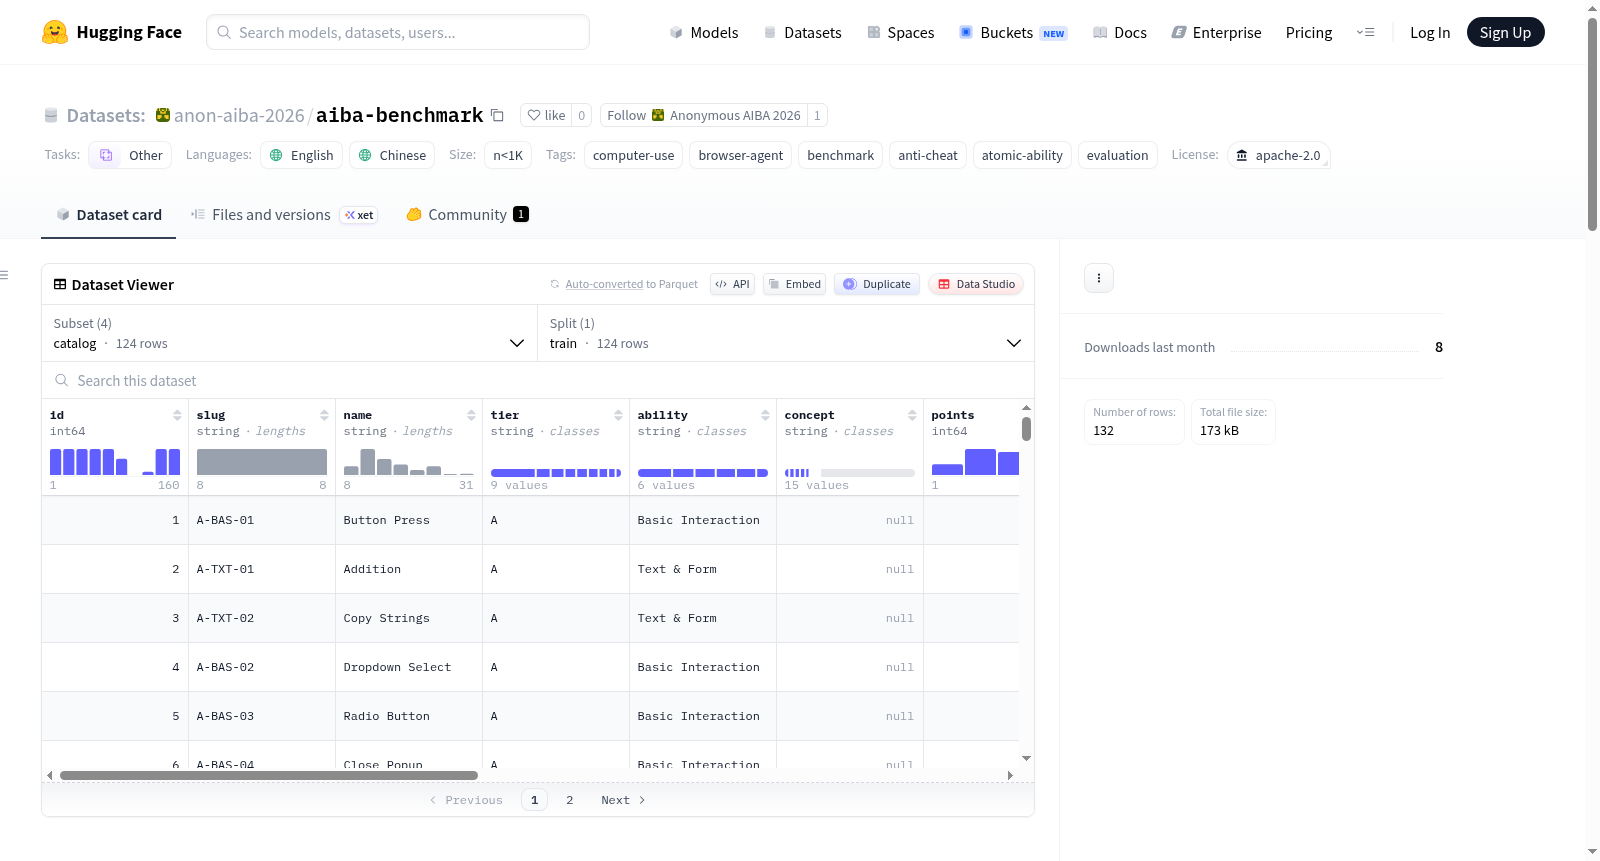Click the page vertical scrollbar thumb
The width and height of the screenshot is (1600, 861).
pos(1592,124)
